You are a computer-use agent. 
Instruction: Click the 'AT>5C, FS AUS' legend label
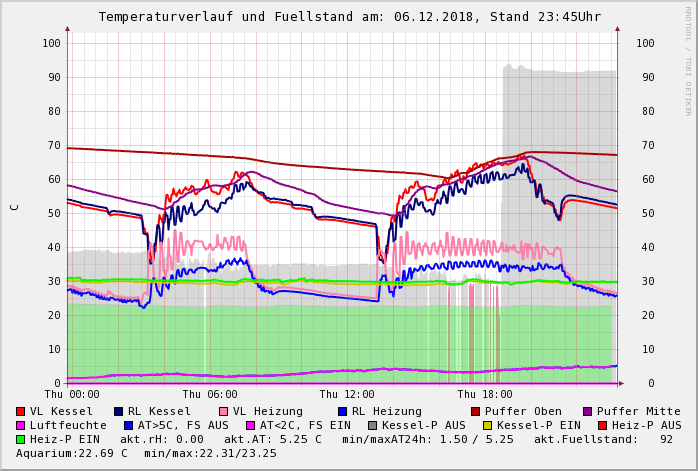(183, 425)
